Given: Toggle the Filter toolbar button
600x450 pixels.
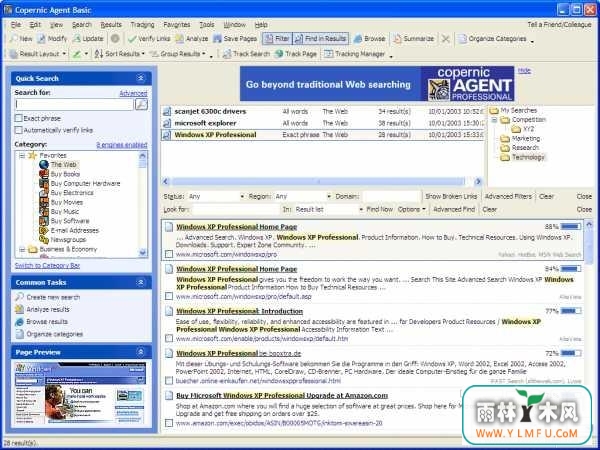Looking at the screenshot, I should click(x=277, y=39).
